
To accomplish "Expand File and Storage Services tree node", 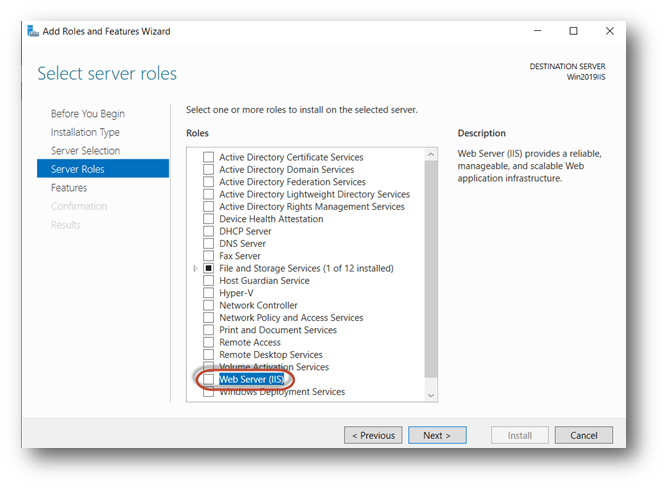I will pyautogui.click(x=194, y=269).
